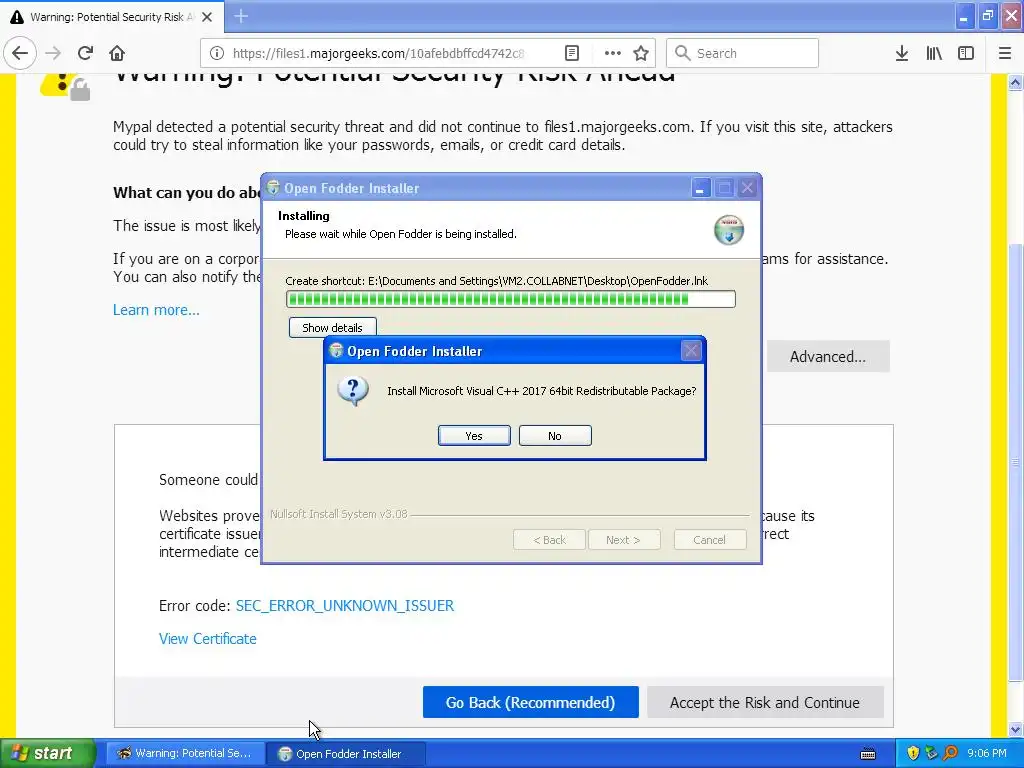Image resolution: width=1024 pixels, height=768 pixels.
Task: Reload the current browser page
Action: [x=86, y=54]
